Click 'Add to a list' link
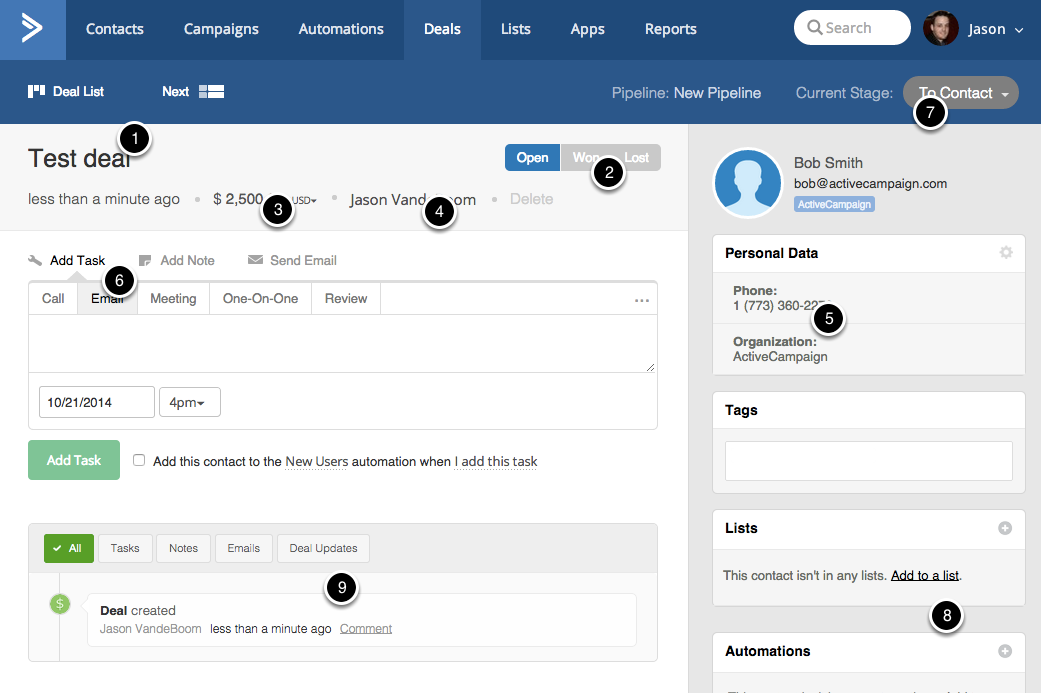1041x693 pixels. tap(925, 576)
